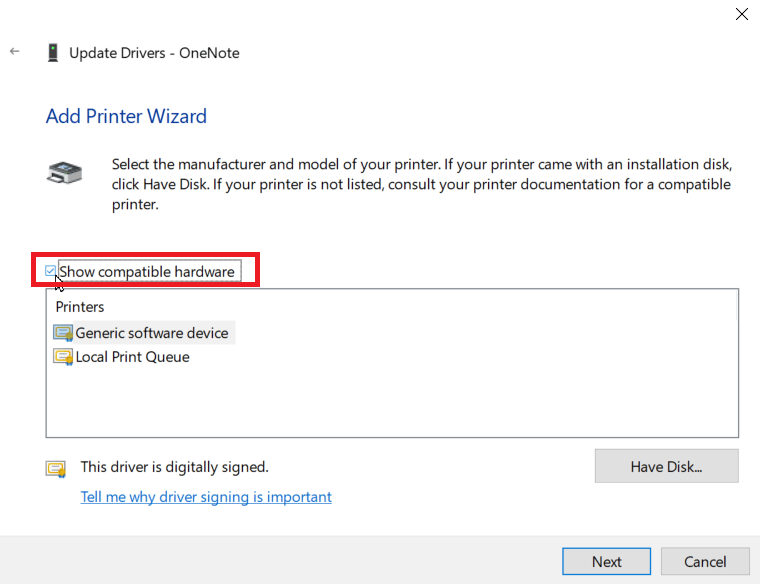Click the Have Disk... button
The image size is (760, 584).
[666, 466]
